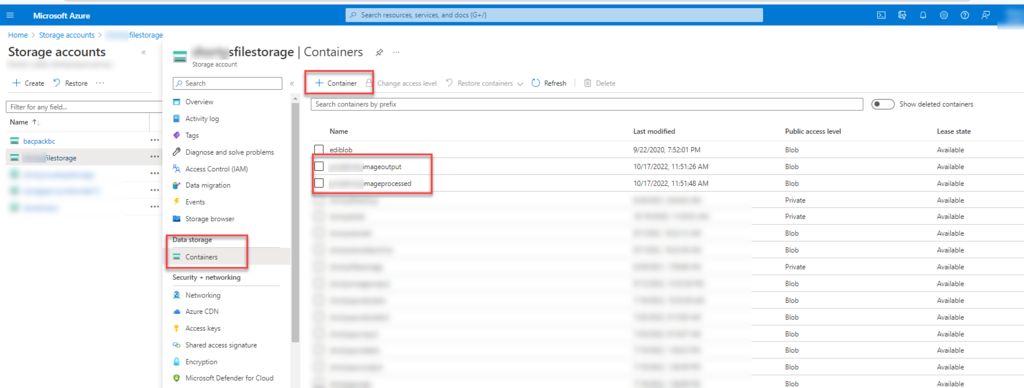Screen dimensions: 1024x388
Task: Select the imageoutput container checkbox
Action: (319, 167)
